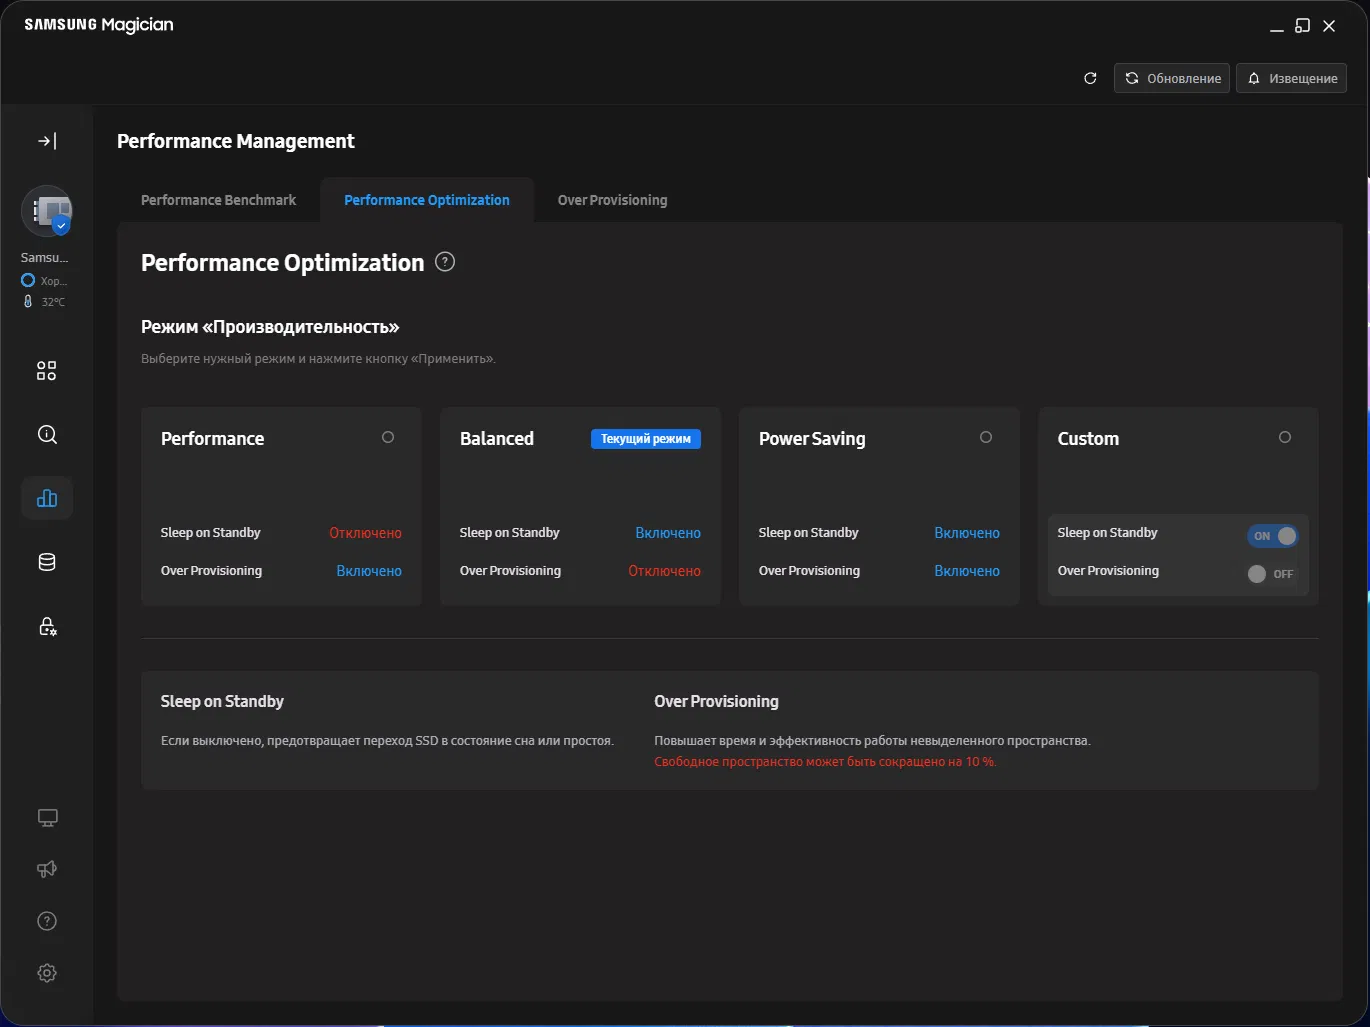
Task: Turn off Custom Sleep on Standby toggle
Action: tap(1272, 536)
